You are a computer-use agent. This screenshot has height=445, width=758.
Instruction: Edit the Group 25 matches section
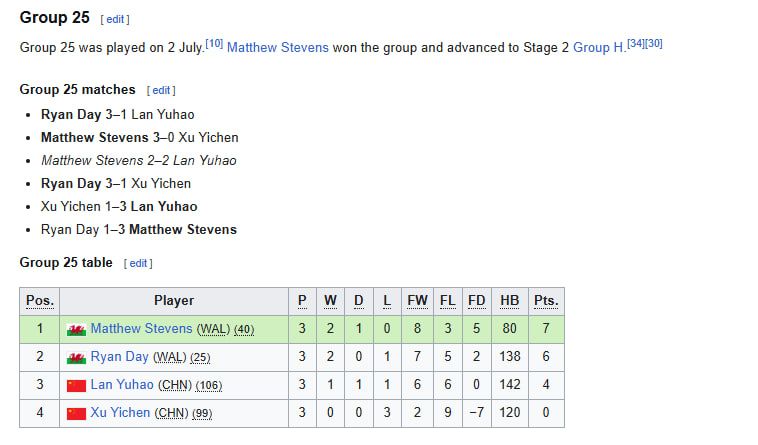click(161, 90)
